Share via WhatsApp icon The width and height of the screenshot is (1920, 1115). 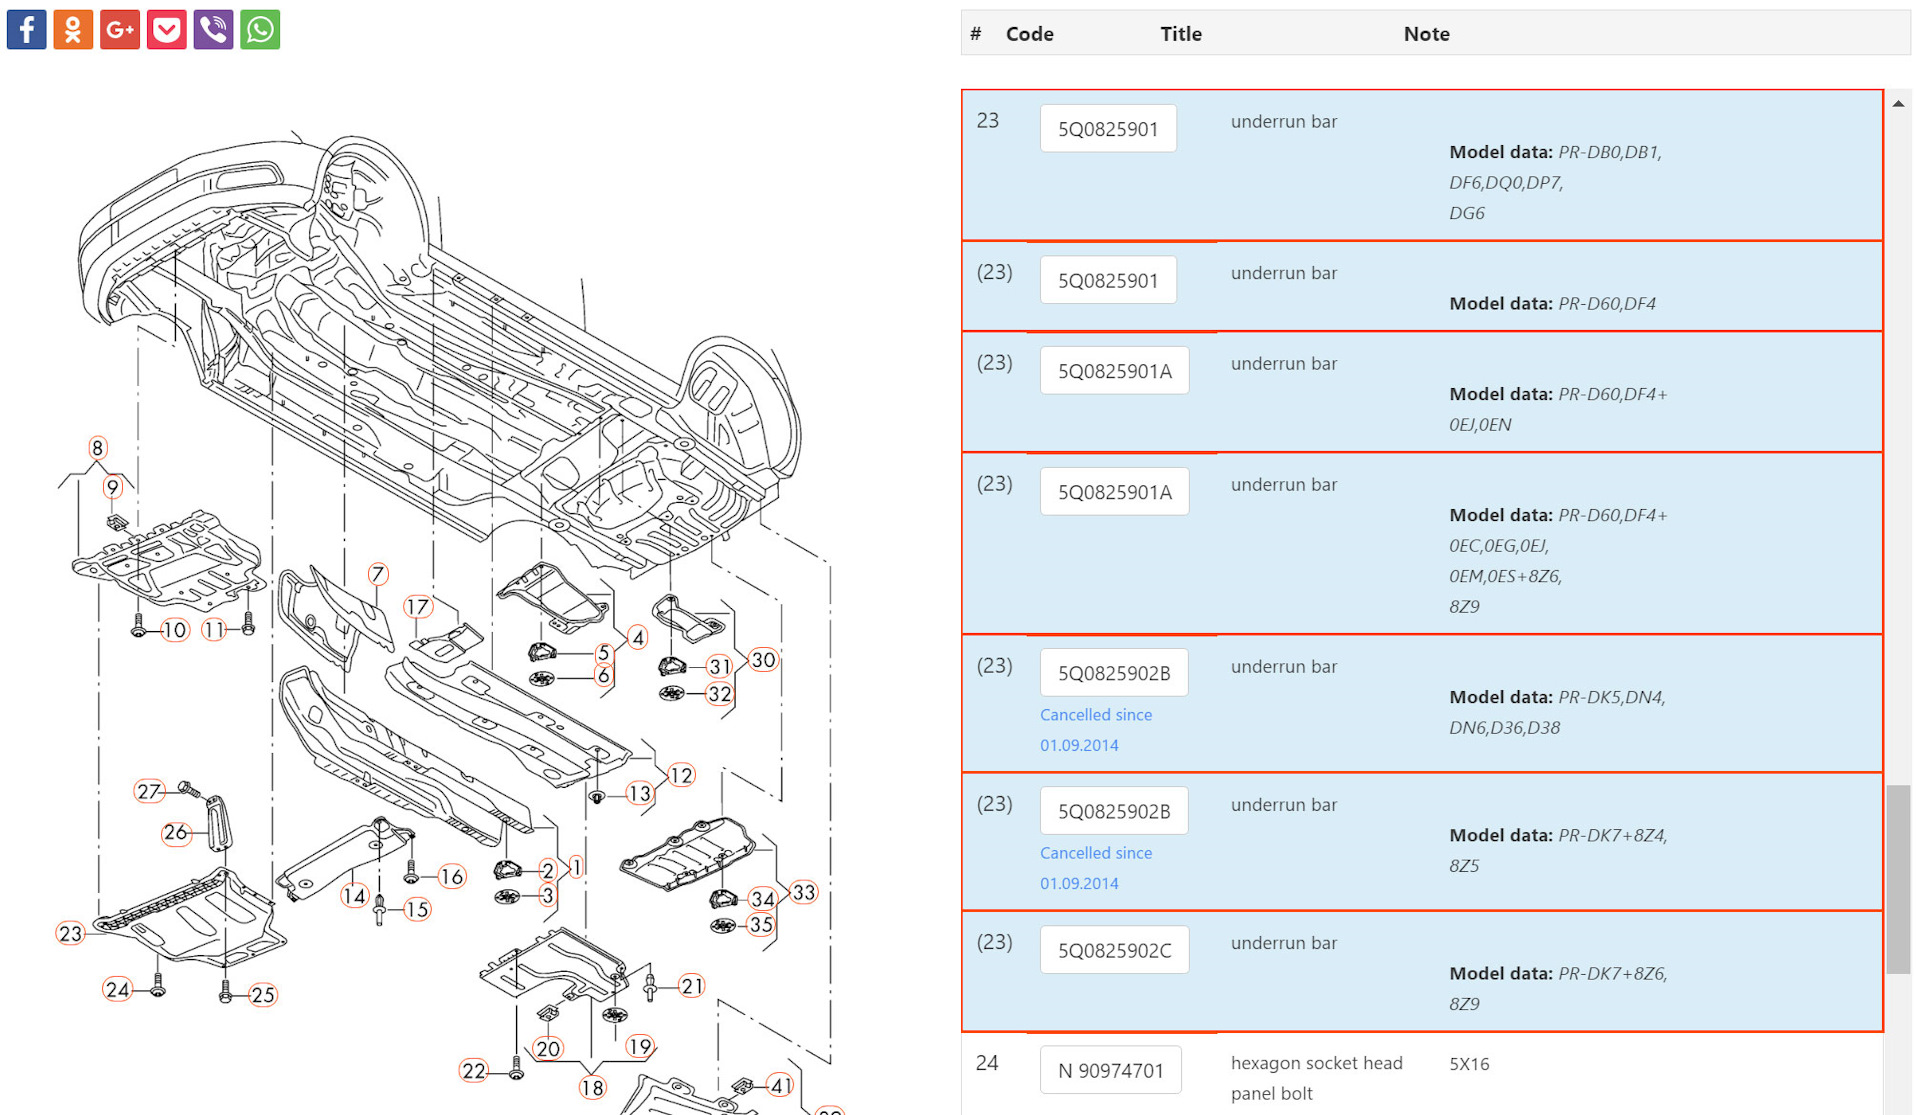click(260, 29)
